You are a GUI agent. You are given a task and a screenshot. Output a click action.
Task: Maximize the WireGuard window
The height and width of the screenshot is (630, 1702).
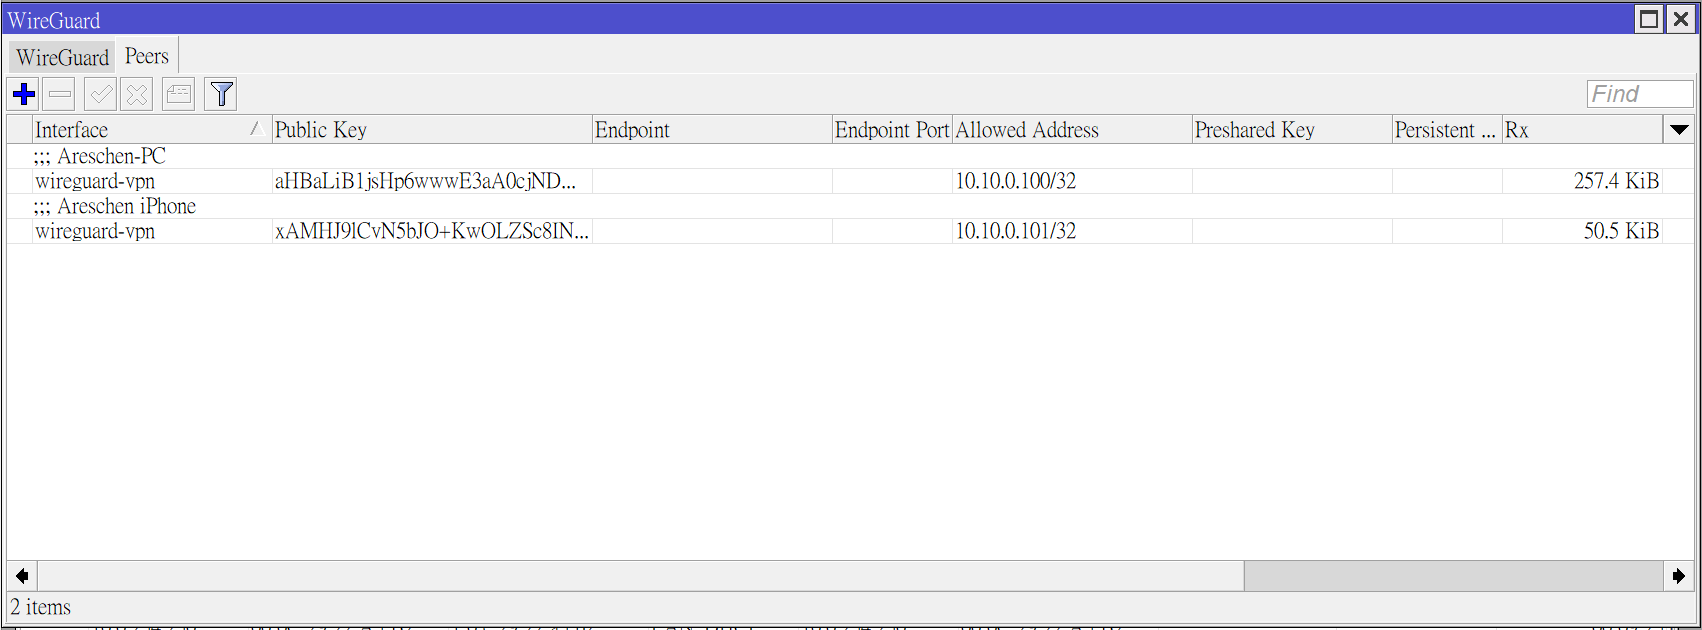coord(1649,19)
